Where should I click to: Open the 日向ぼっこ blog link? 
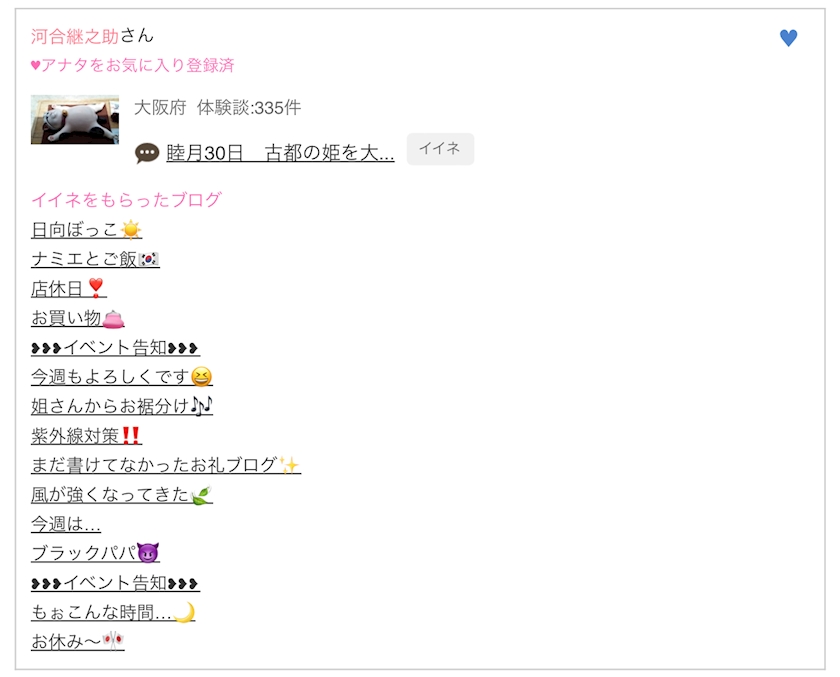coord(87,230)
